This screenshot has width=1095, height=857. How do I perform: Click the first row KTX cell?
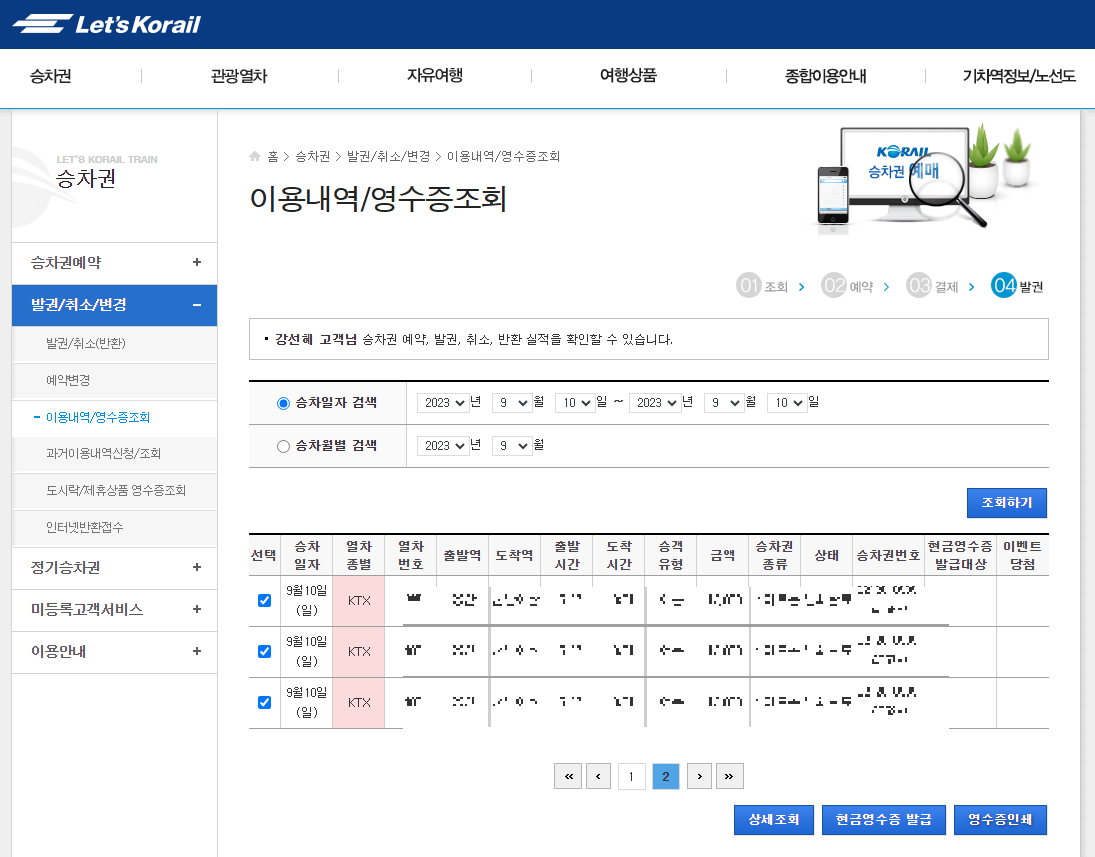point(359,601)
